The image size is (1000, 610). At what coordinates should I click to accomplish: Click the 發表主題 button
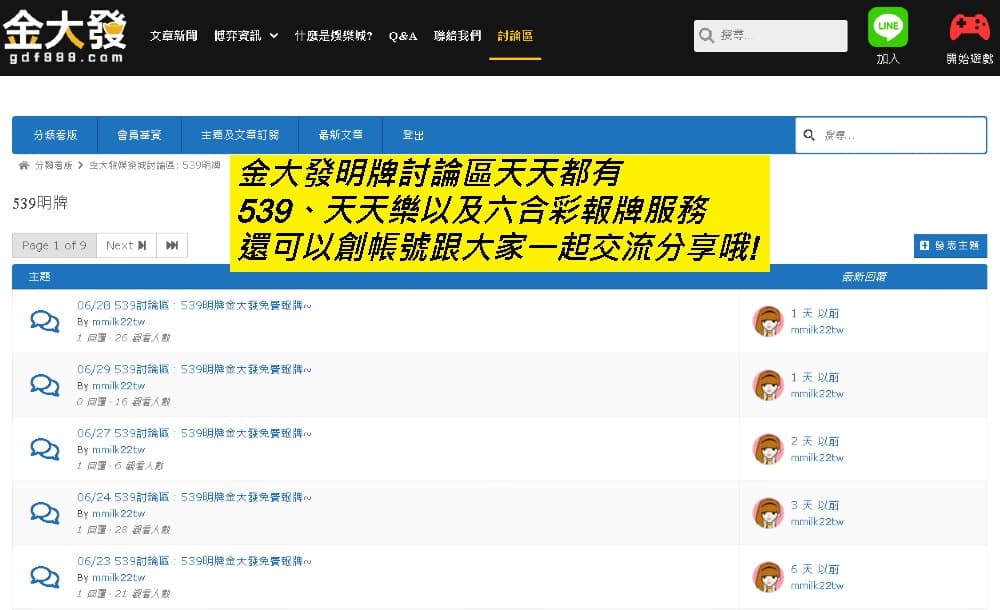tap(951, 245)
